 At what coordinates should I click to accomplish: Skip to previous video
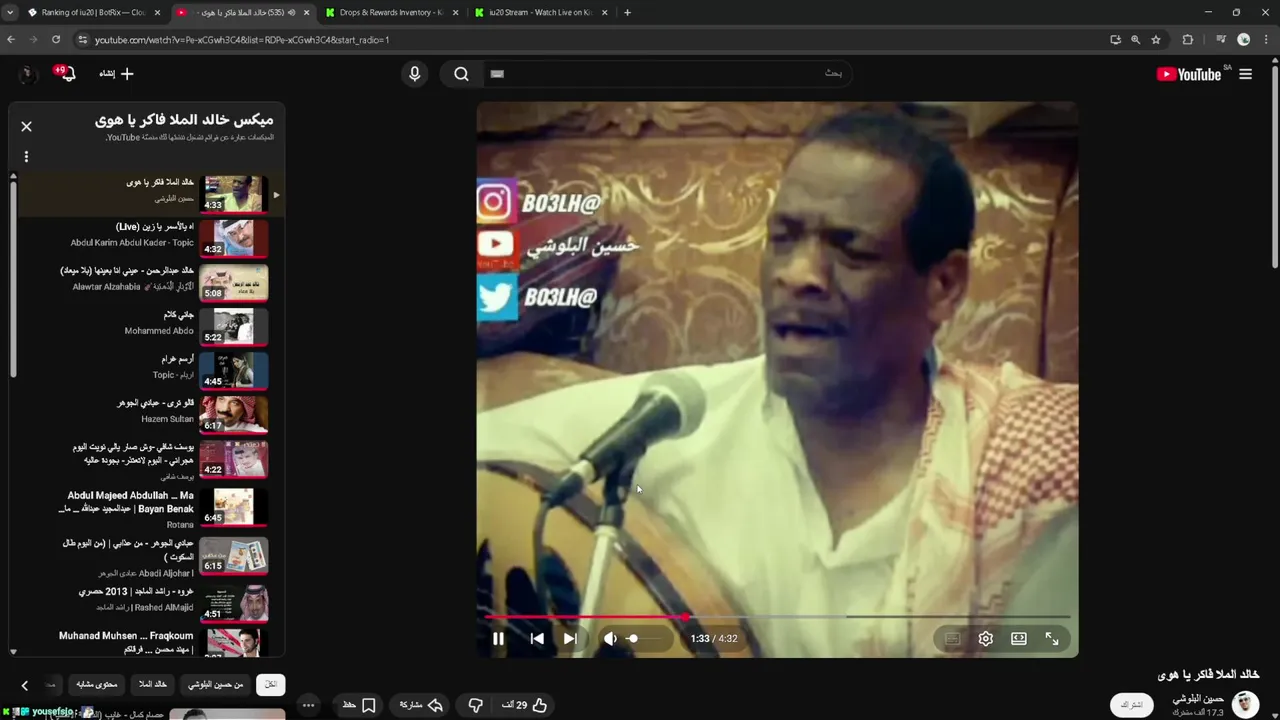(537, 638)
